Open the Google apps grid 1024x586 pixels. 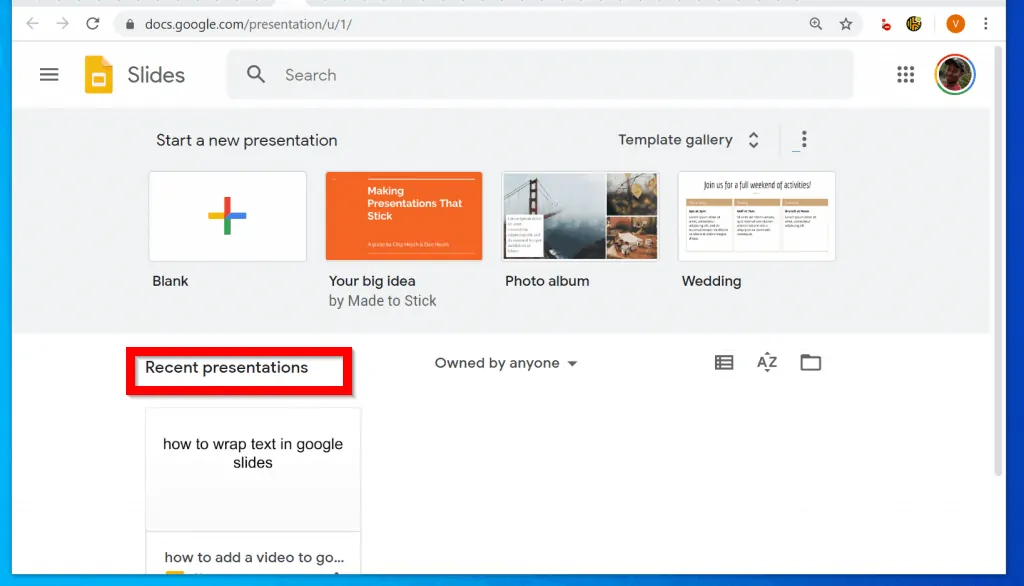pyautogui.click(x=905, y=74)
